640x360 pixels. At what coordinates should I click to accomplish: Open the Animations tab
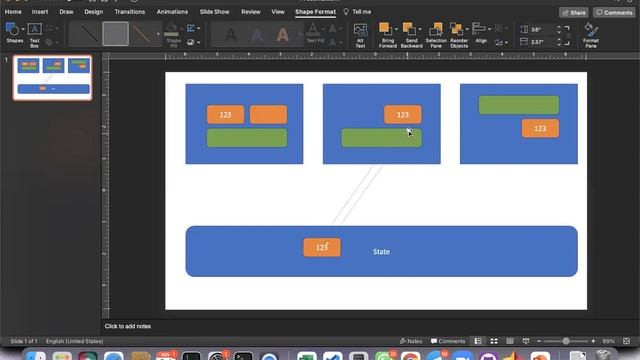pyautogui.click(x=172, y=12)
